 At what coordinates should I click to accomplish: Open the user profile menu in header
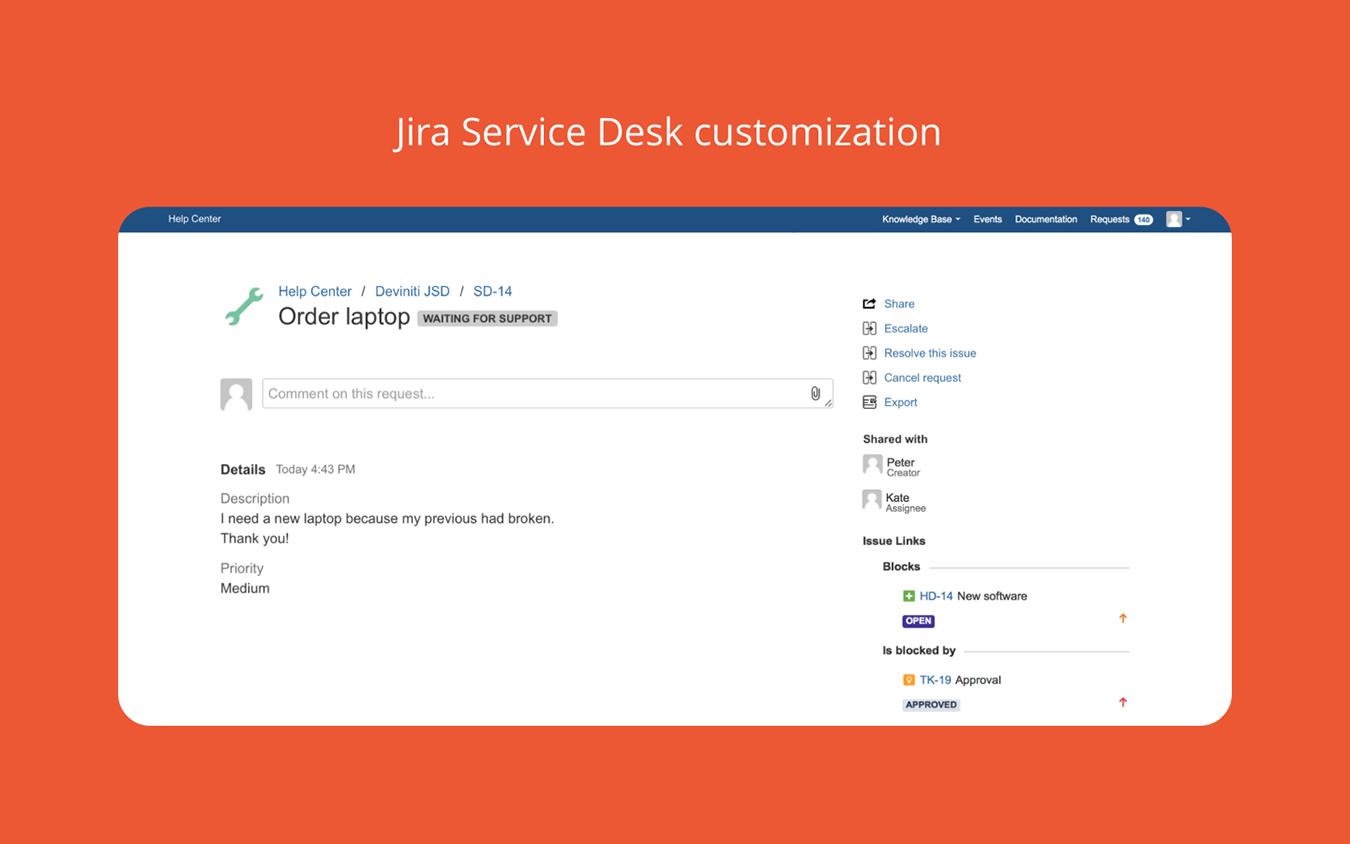coord(1178,219)
